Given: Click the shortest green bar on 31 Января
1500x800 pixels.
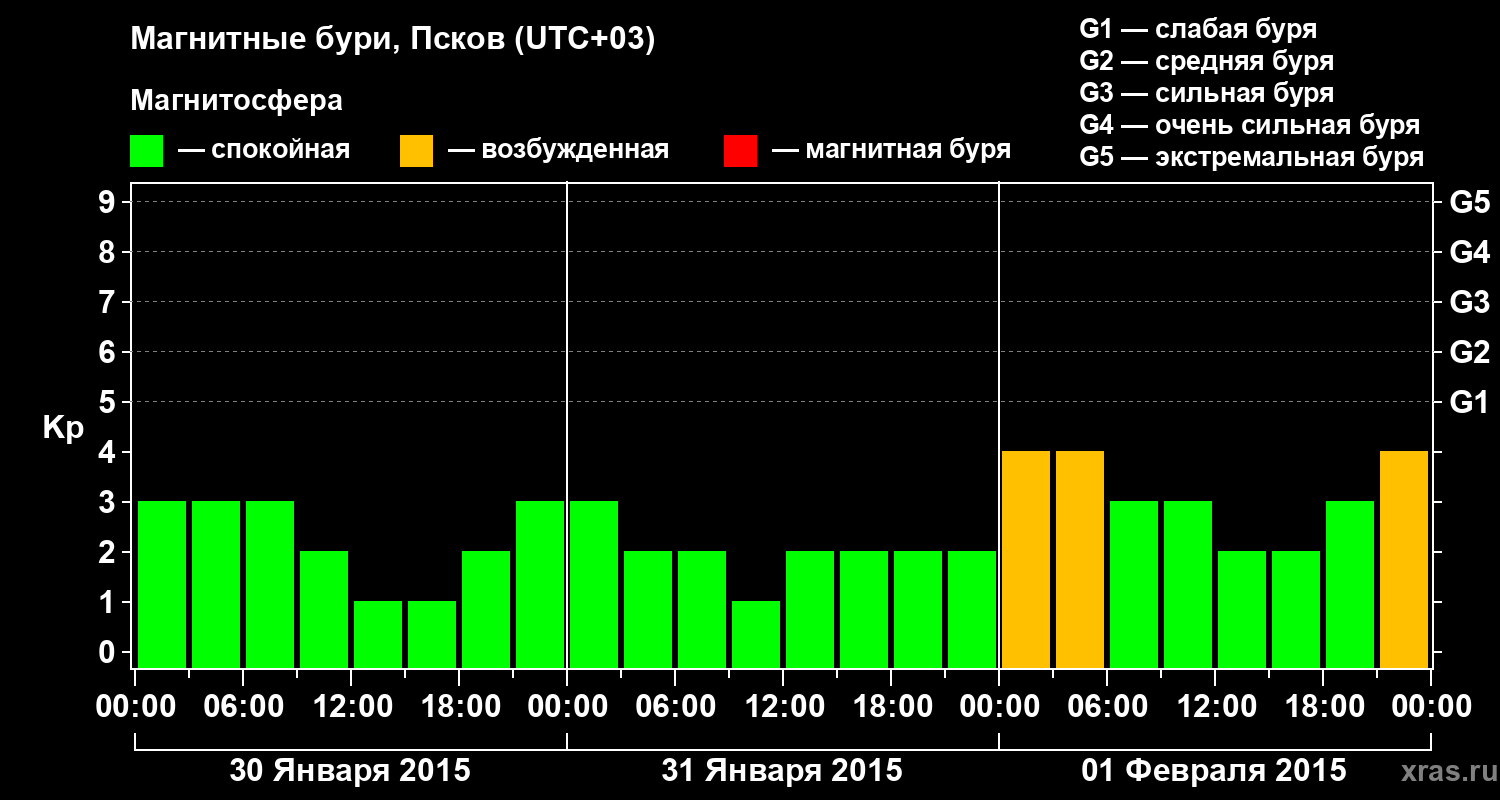Looking at the screenshot, I should (x=756, y=634).
